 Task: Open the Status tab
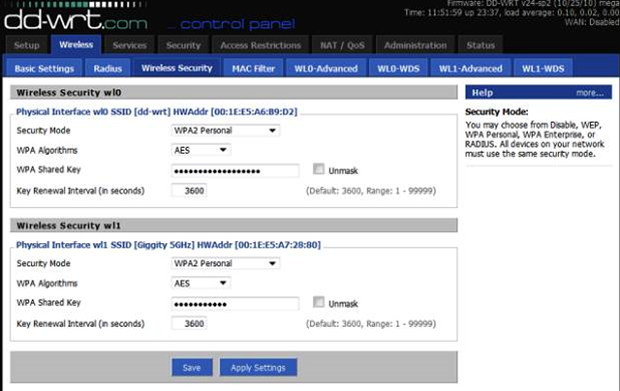480,45
